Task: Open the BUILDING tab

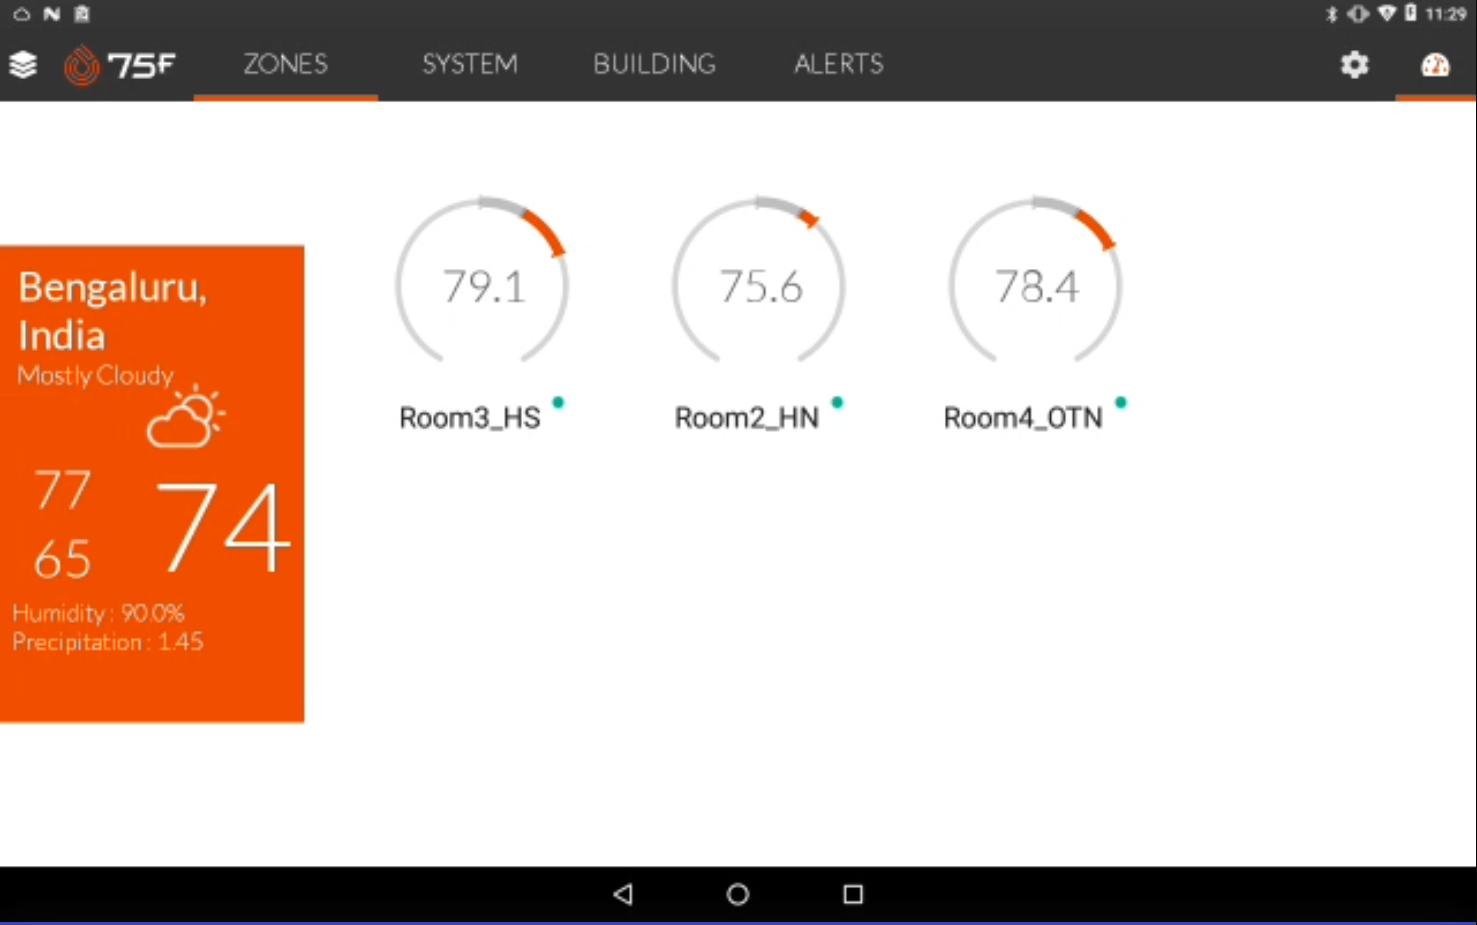Action: pos(655,64)
